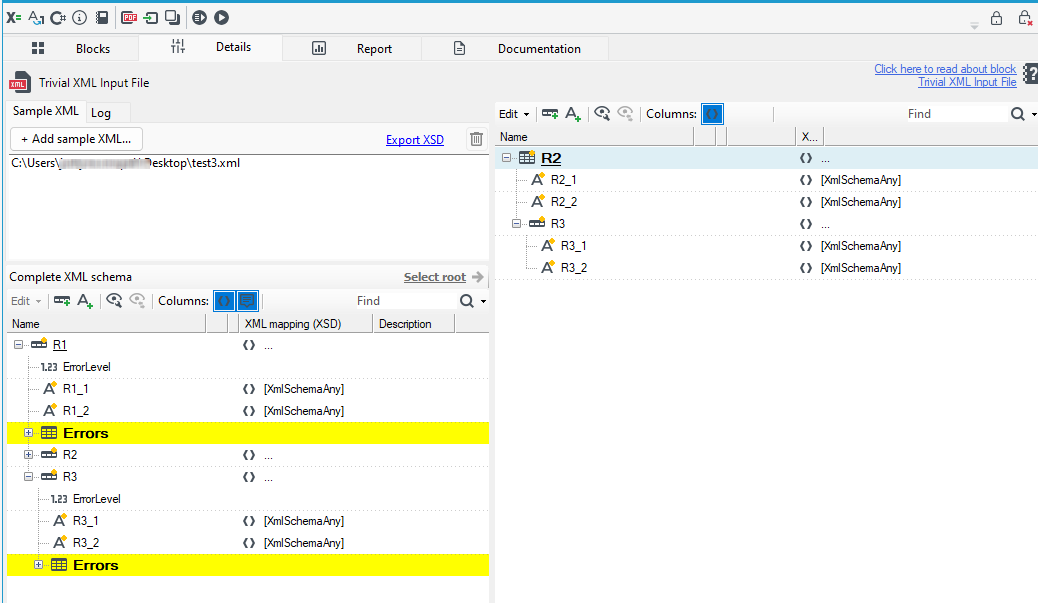
Task: Toggle Description column button in schema panel
Action: (248, 301)
